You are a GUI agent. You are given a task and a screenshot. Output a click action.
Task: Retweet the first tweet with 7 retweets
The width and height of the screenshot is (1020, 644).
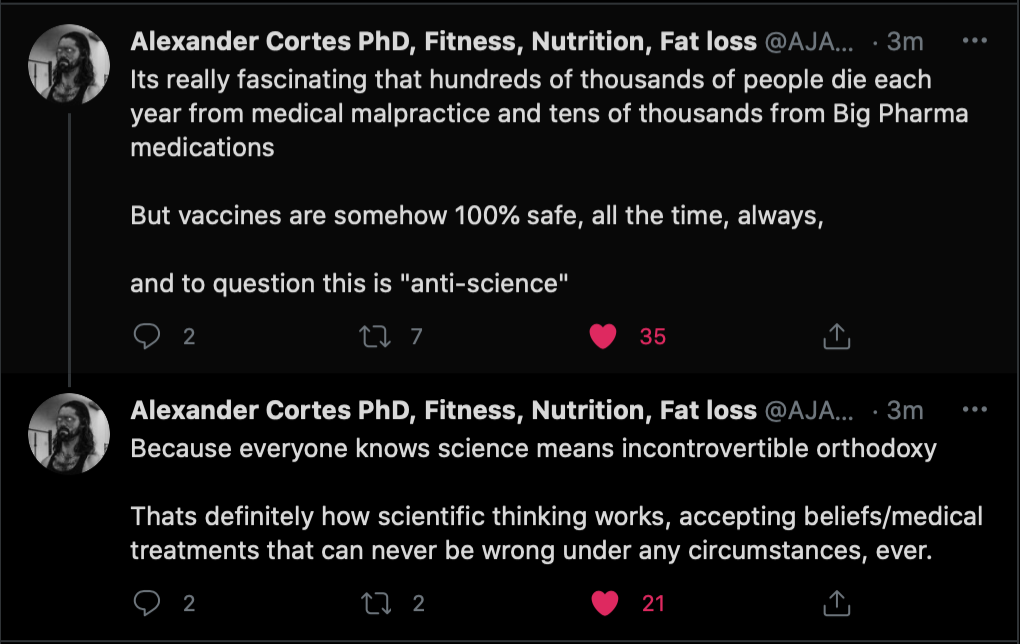374,337
